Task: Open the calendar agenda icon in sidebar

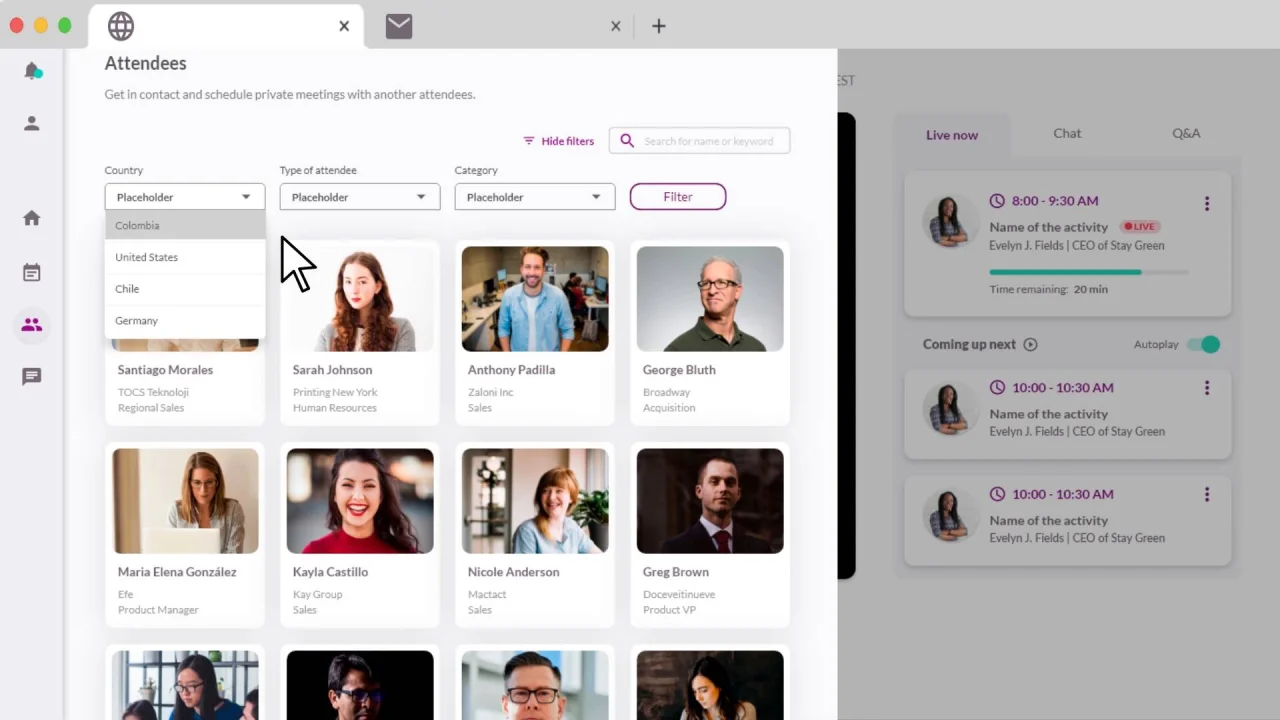Action: pos(32,272)
